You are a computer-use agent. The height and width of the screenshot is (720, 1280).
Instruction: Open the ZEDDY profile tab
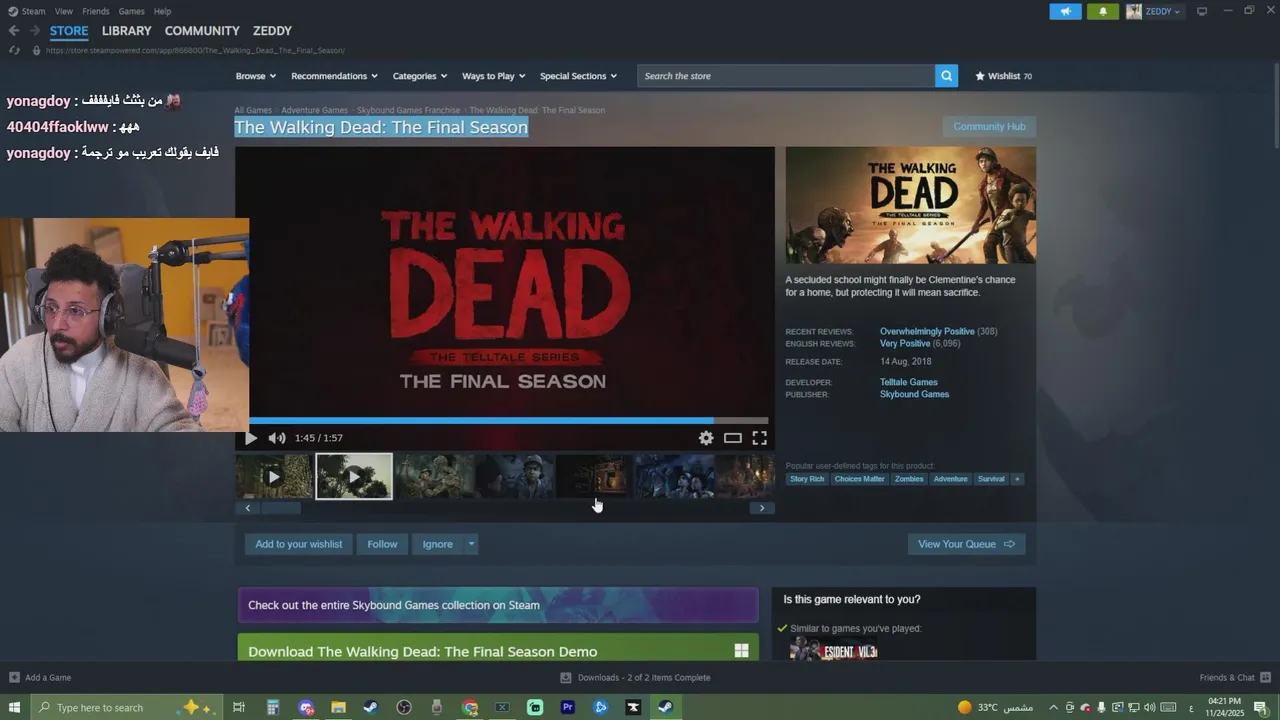(272, 31)
